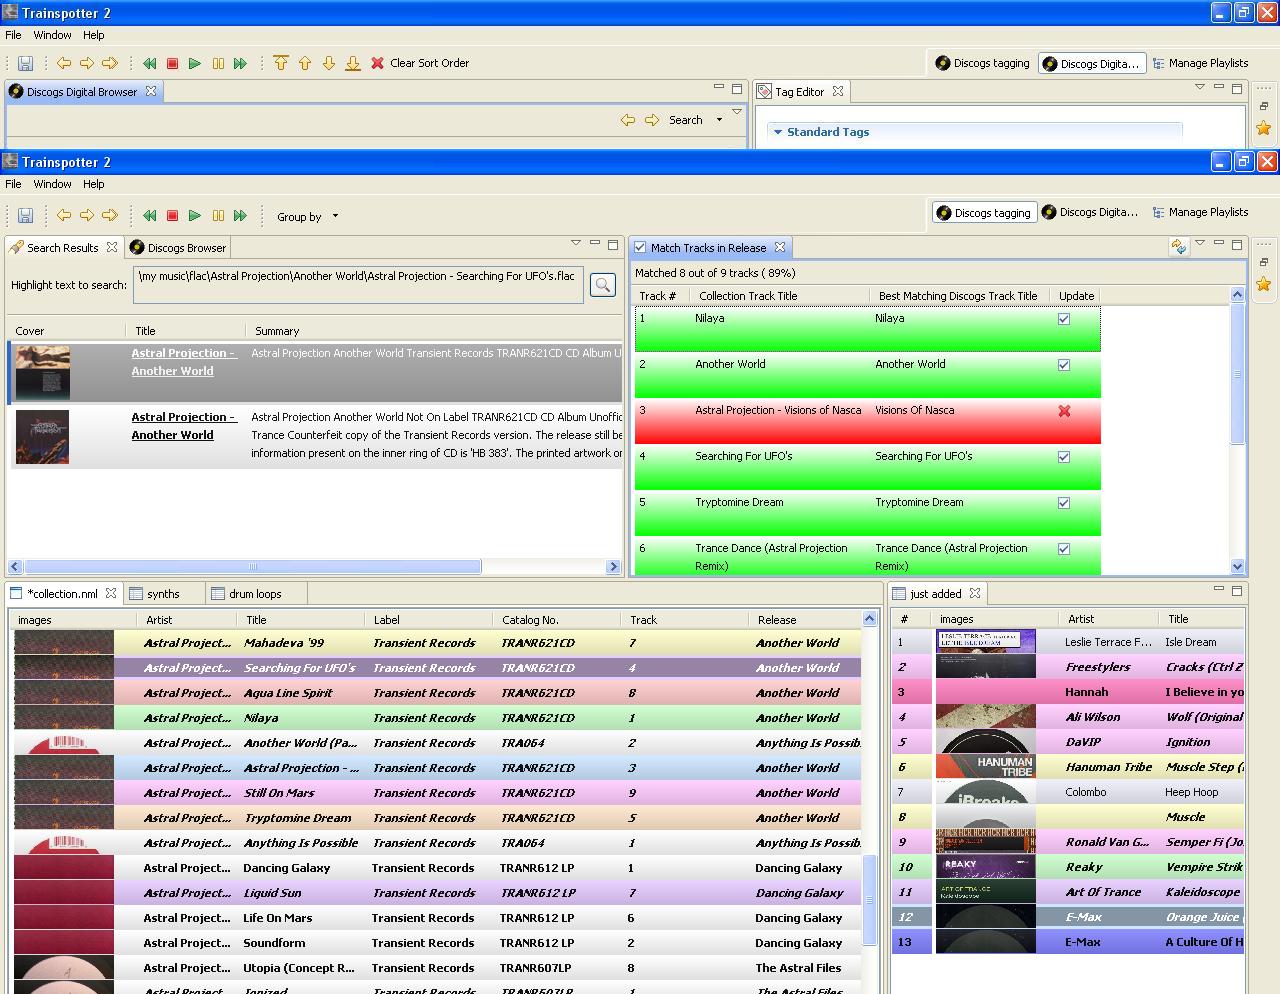
Task: Click the Not On Label release cover thumbnail
Action: [x=42, y=437]
